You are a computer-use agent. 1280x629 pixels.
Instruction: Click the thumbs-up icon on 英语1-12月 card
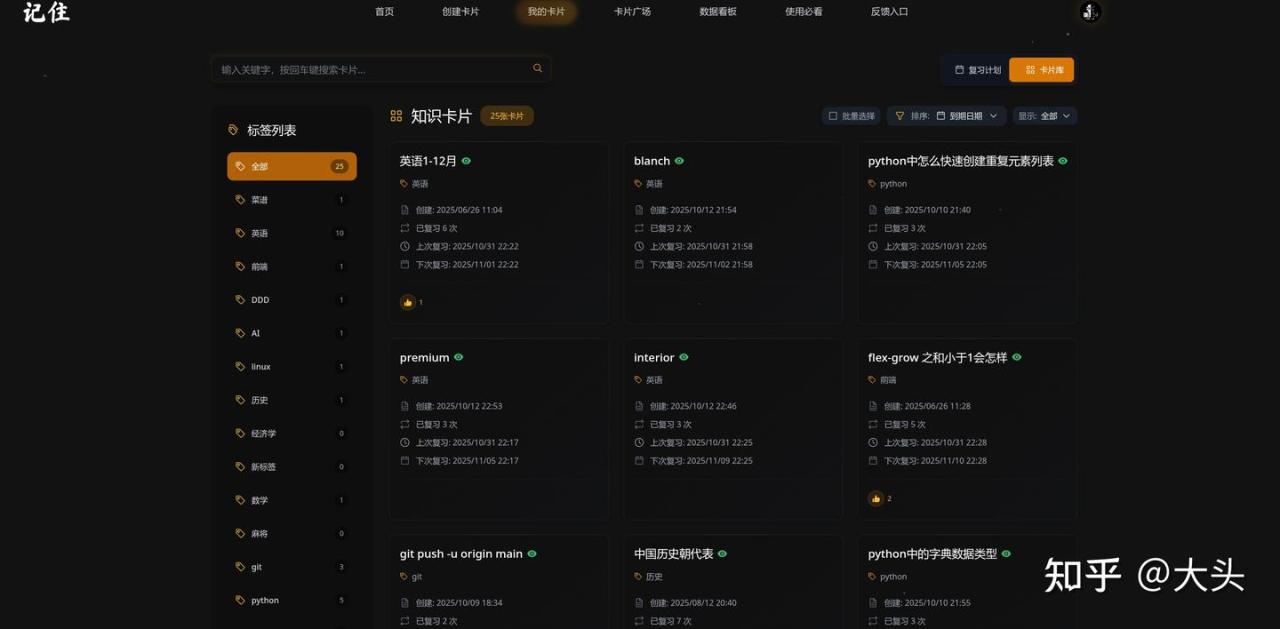point(408,302)
